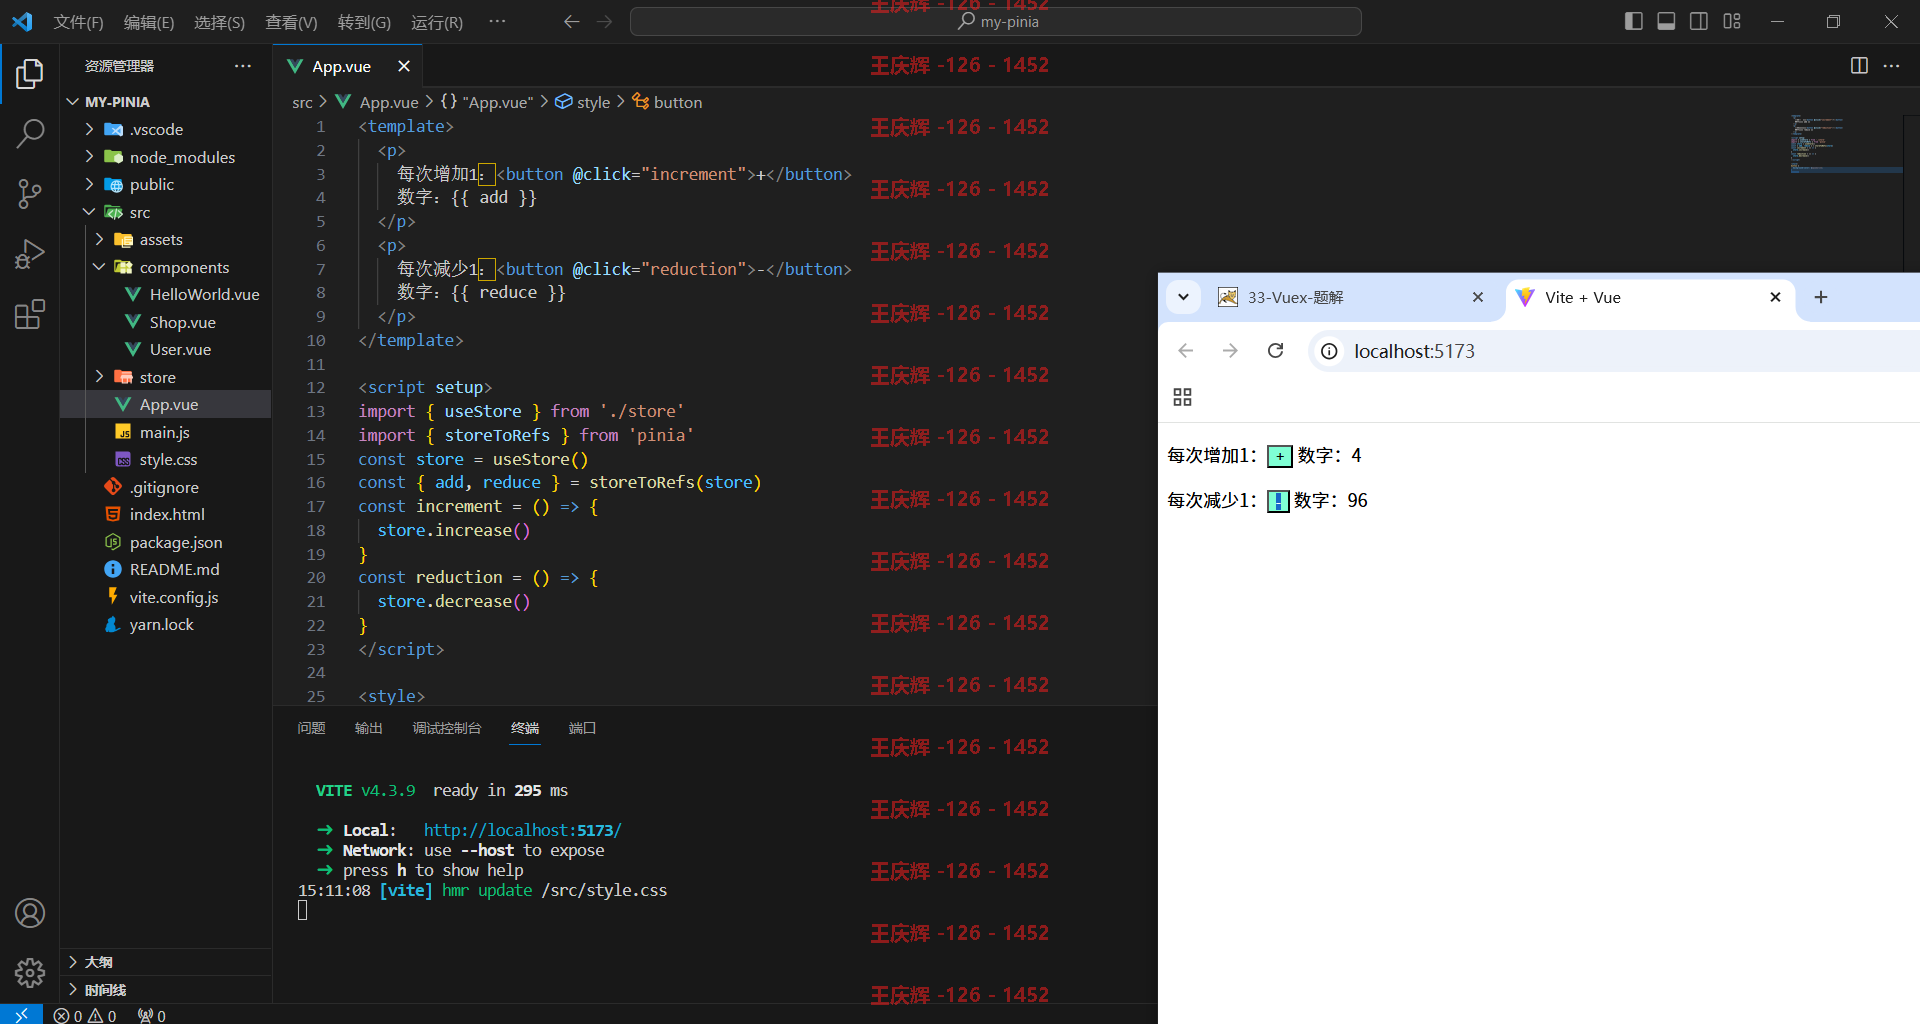
Task: Open editor More Actions ellipsis
Action: click(1891, 66)
